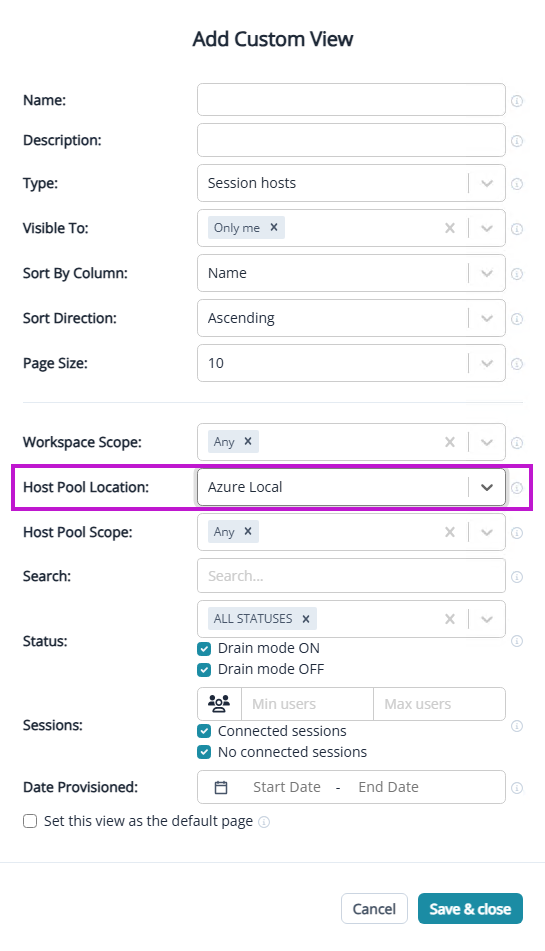
Task: Clear all Visible To selections
Action: pos(450,228)
